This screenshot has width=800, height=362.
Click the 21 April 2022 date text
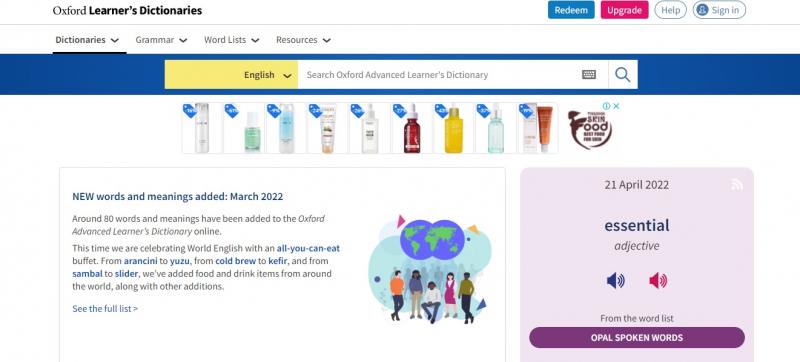coord(637,185)
